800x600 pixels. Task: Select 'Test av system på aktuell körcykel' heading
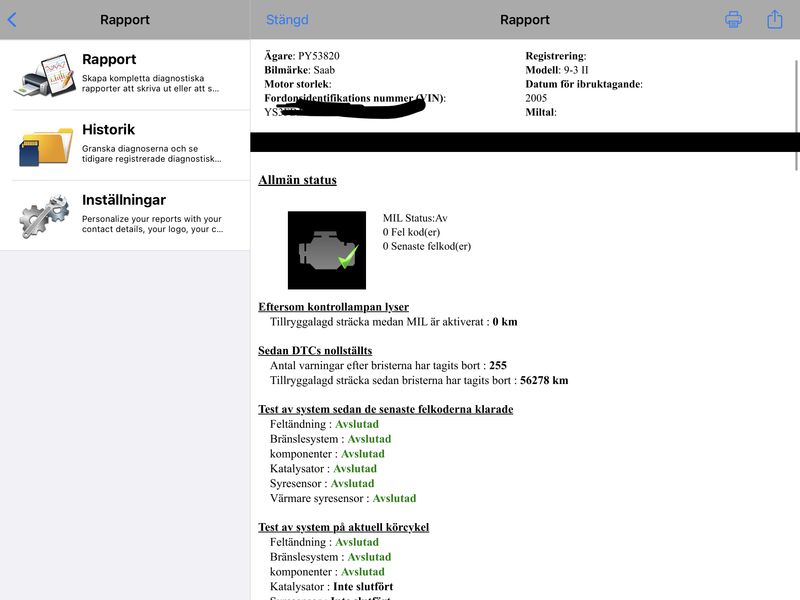pyautogui.click(x=343, y=527)
